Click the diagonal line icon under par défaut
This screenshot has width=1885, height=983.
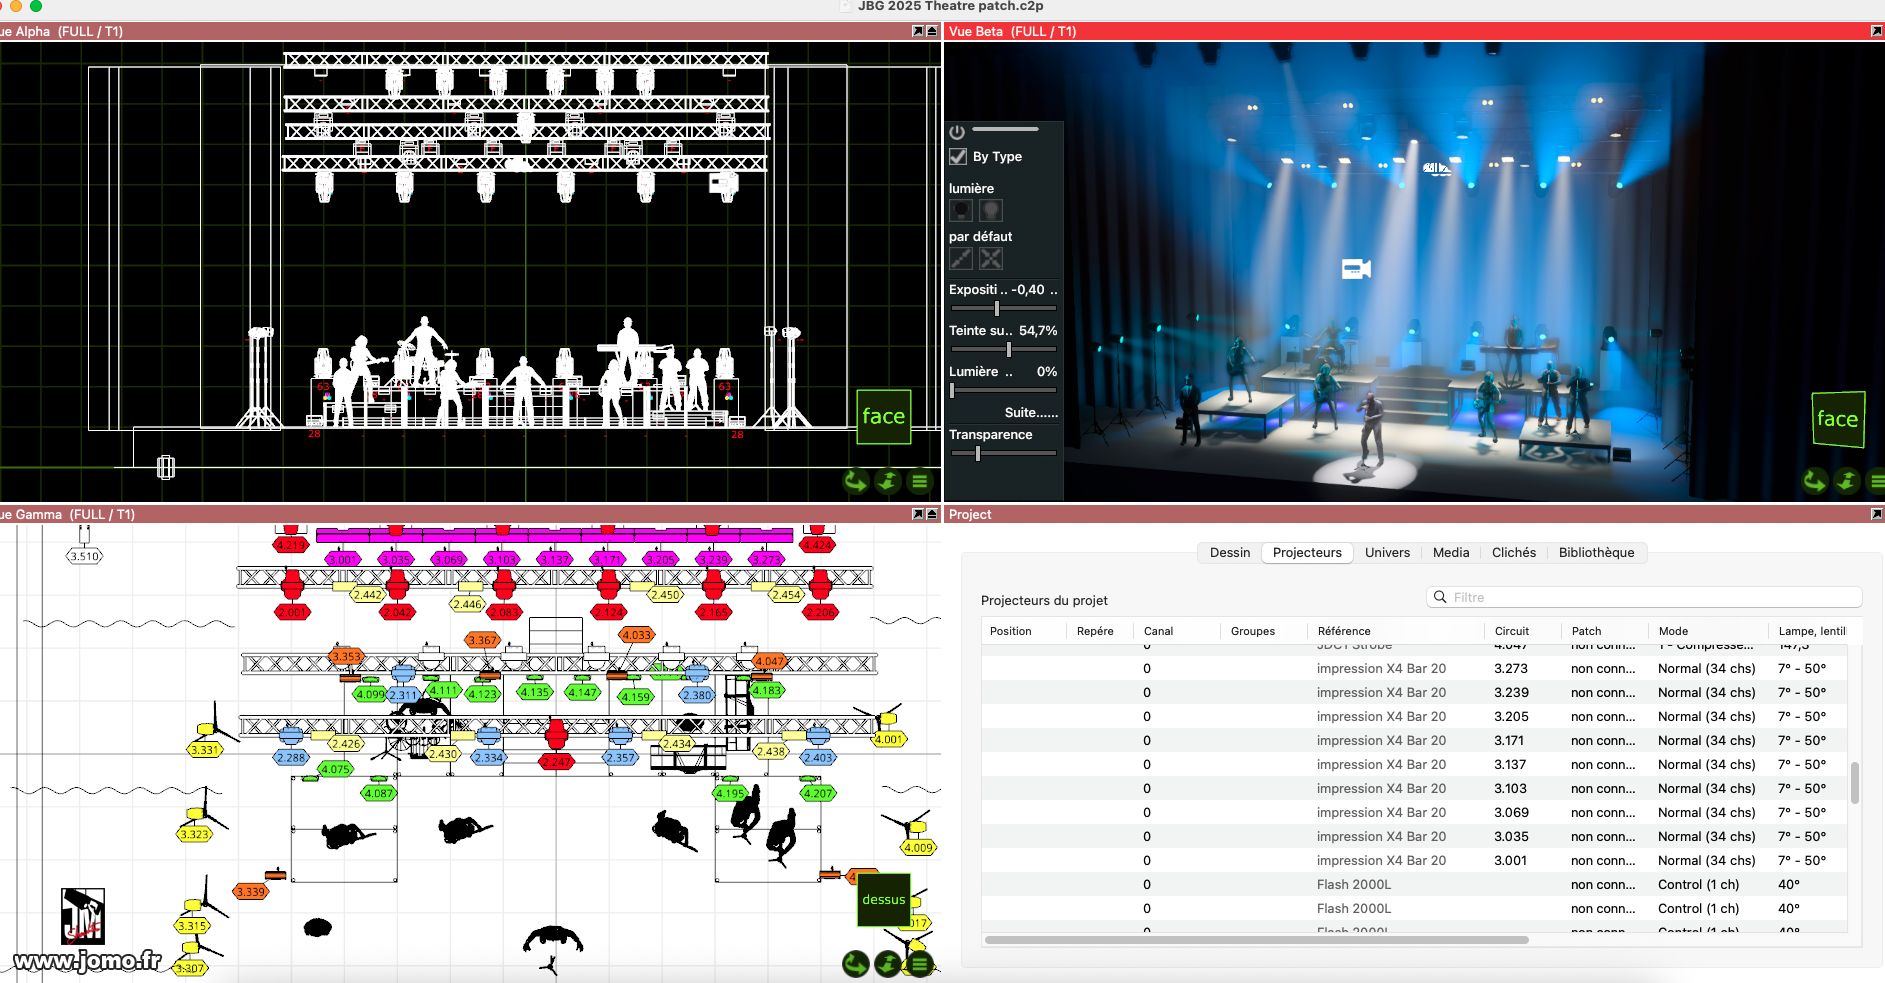pyautogui.click(x=961, y=259)
